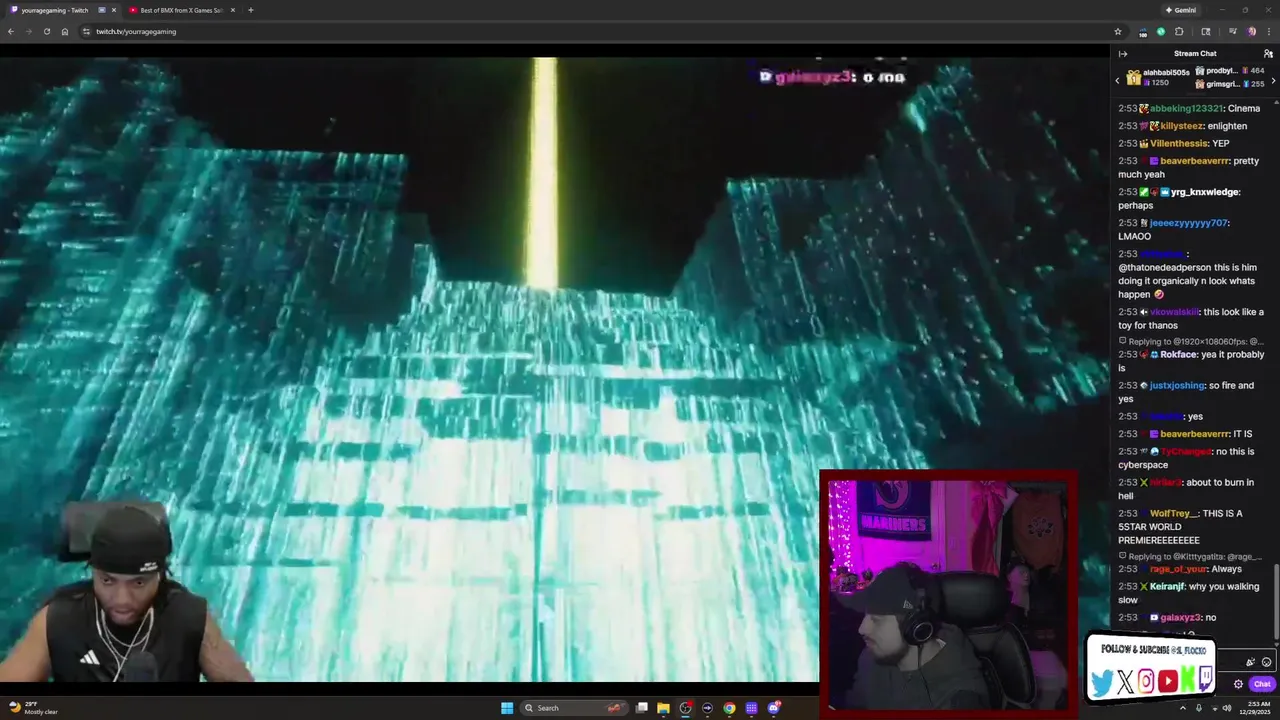Viewport: 1280px width, 720px height.
Task: Click galaxyz3 username in chat
Action: (x=1180, y=617)
